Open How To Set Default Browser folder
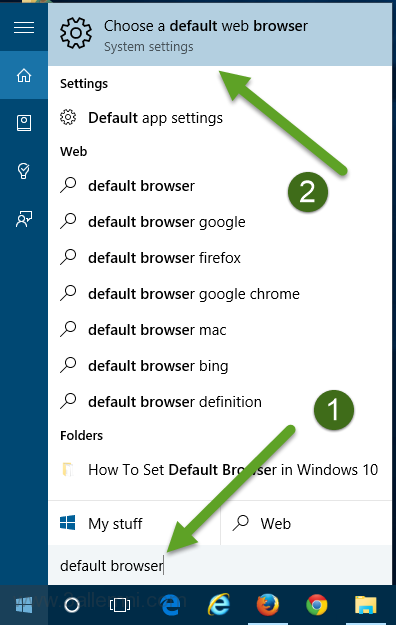The image size is (396, 625). click(x=220, y=470)
